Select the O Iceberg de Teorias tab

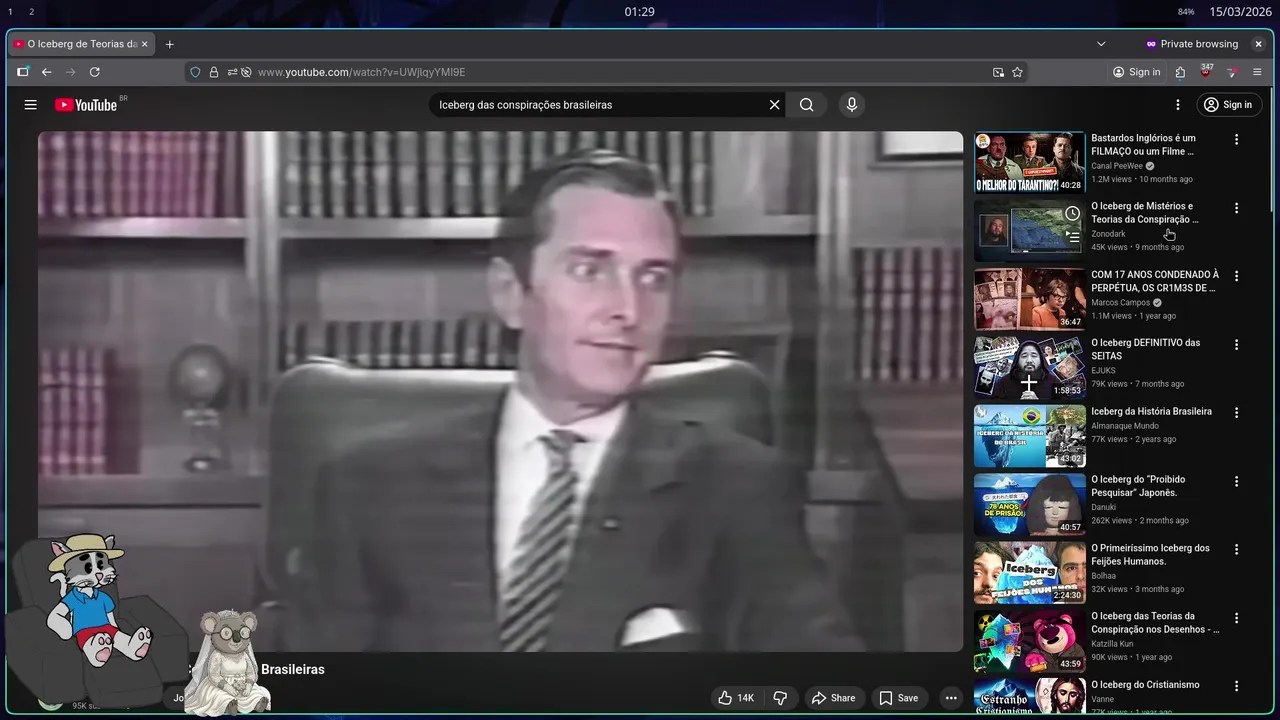[x=81, y=44]
